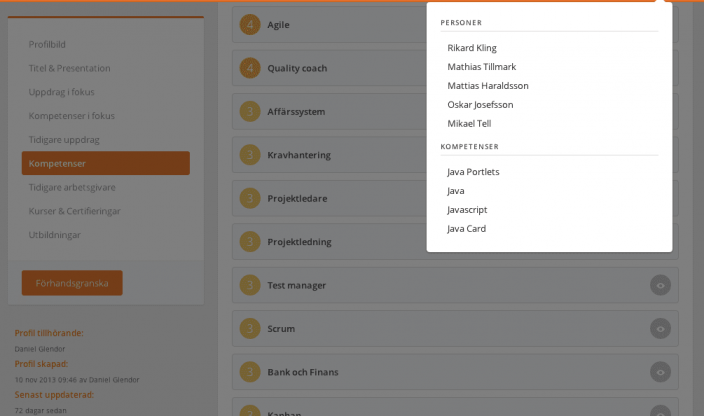Screen dimensions: 704x416
Task: Click the level badge next to Kravhantering
Action: (250, 155)
